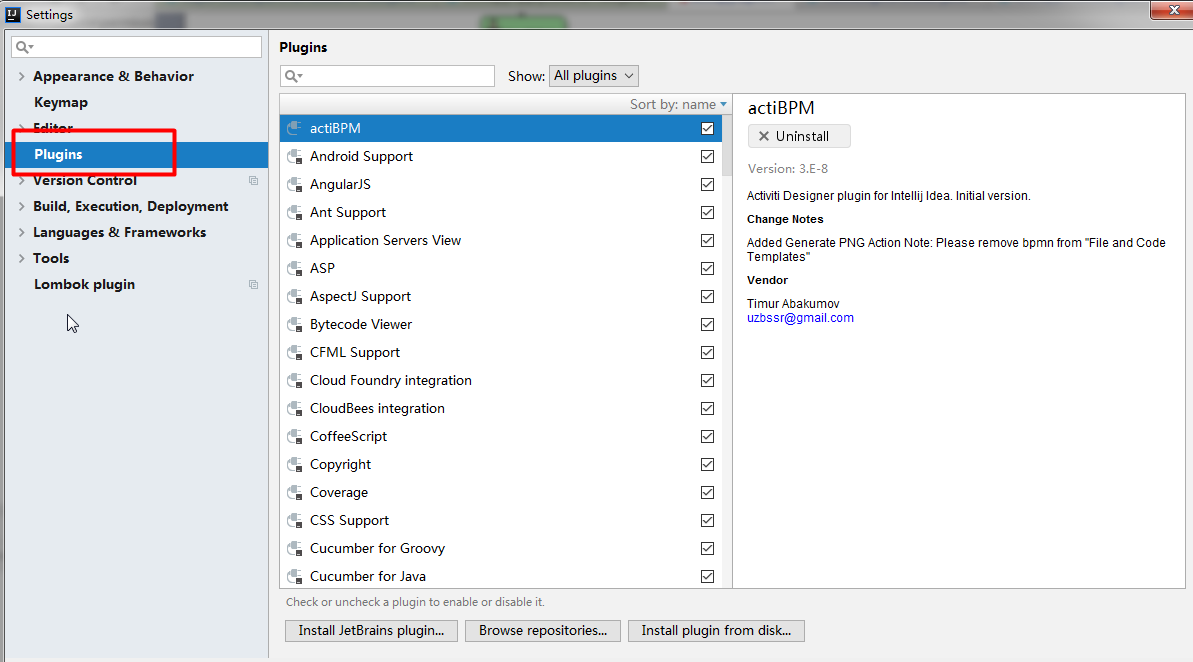Click the Application Servers View plugin icon
Viewport: 1193px width, 662px height.
pyautogui.click(x=294, y=240)
